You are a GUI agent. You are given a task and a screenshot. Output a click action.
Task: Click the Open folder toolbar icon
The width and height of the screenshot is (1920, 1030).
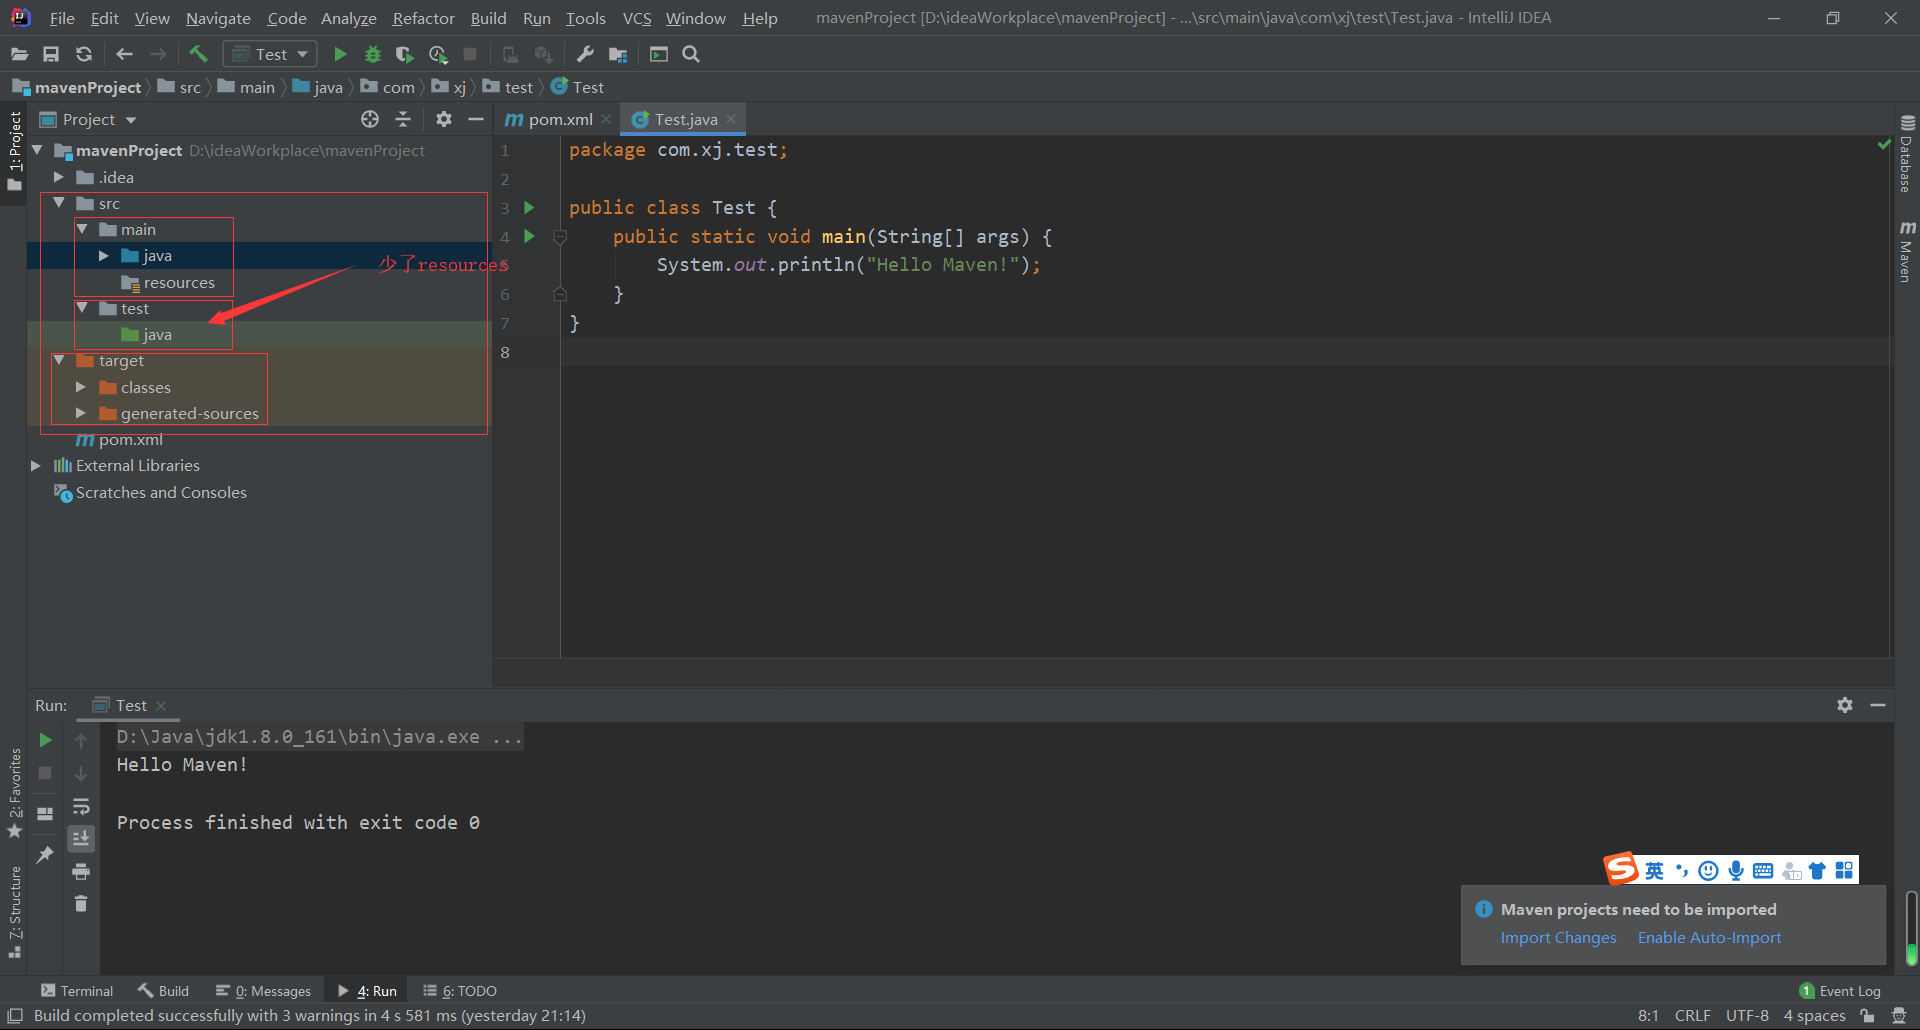19,54
